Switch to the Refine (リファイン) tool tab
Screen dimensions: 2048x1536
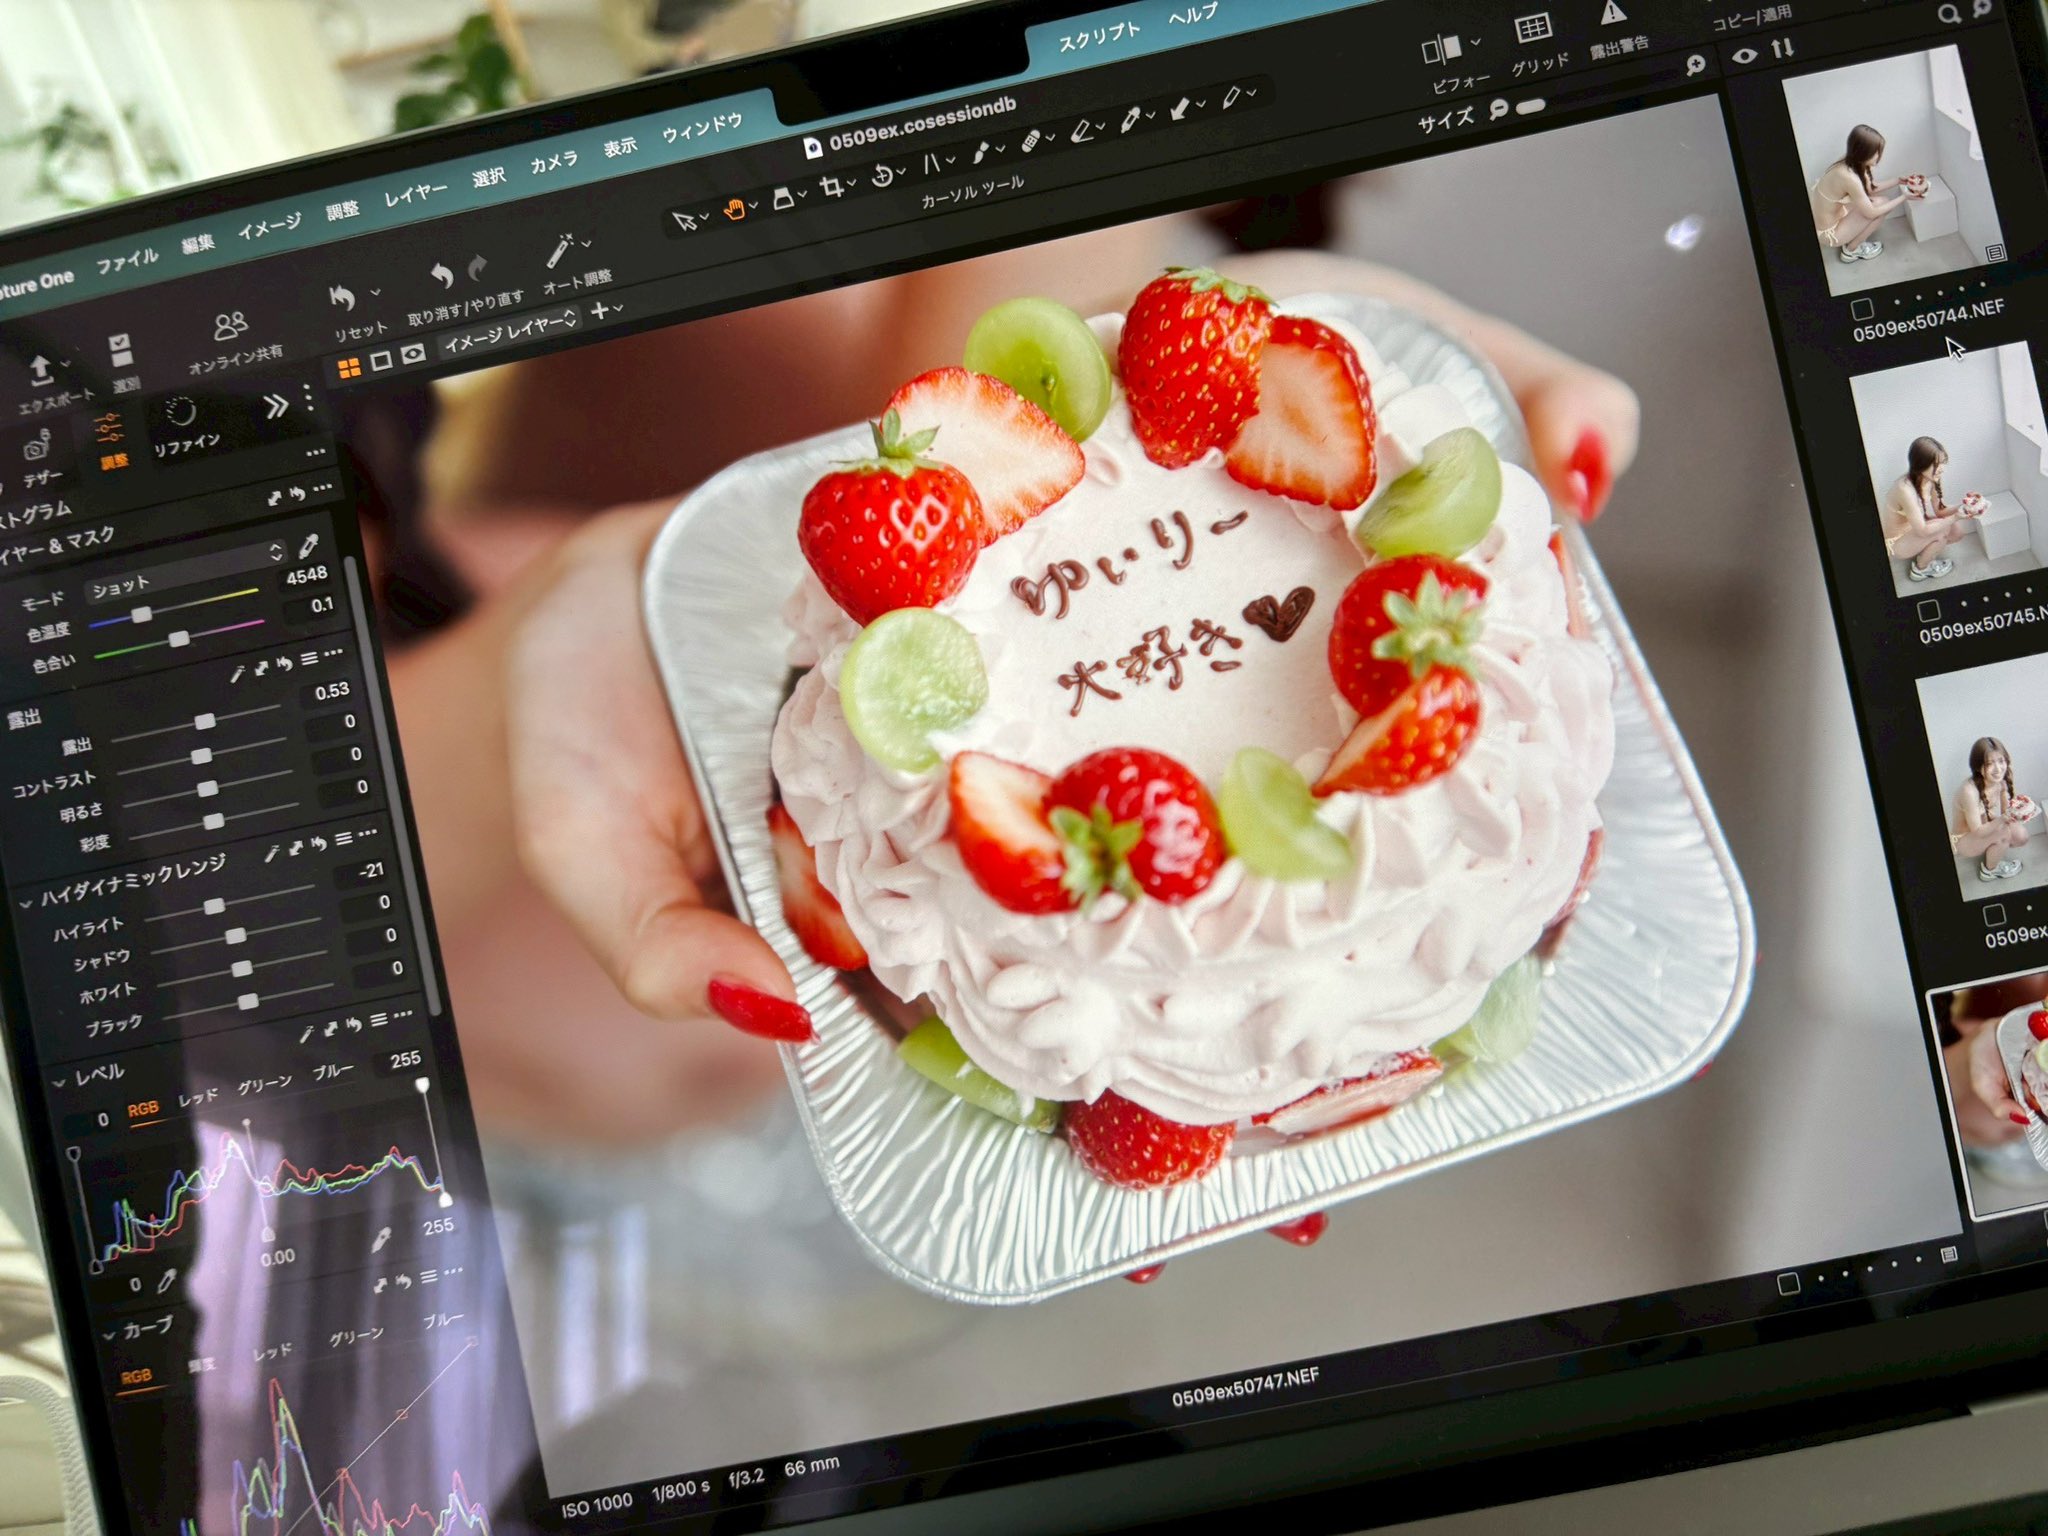(x=186, y=427)
